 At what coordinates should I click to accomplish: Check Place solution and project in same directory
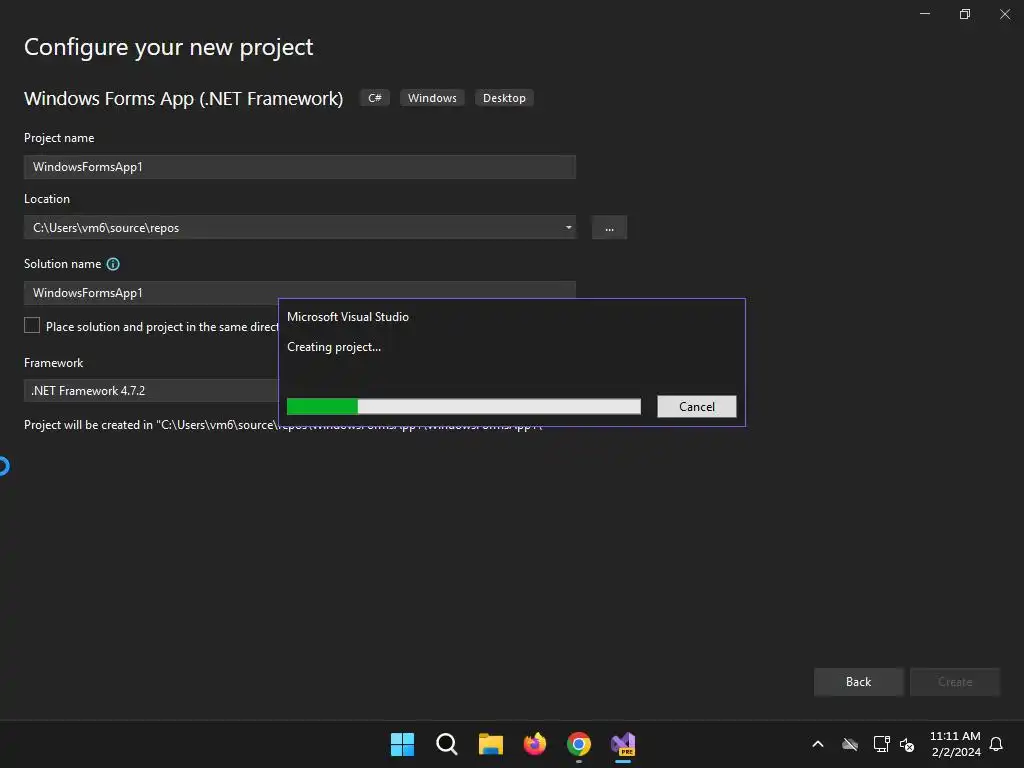point(32,325)
